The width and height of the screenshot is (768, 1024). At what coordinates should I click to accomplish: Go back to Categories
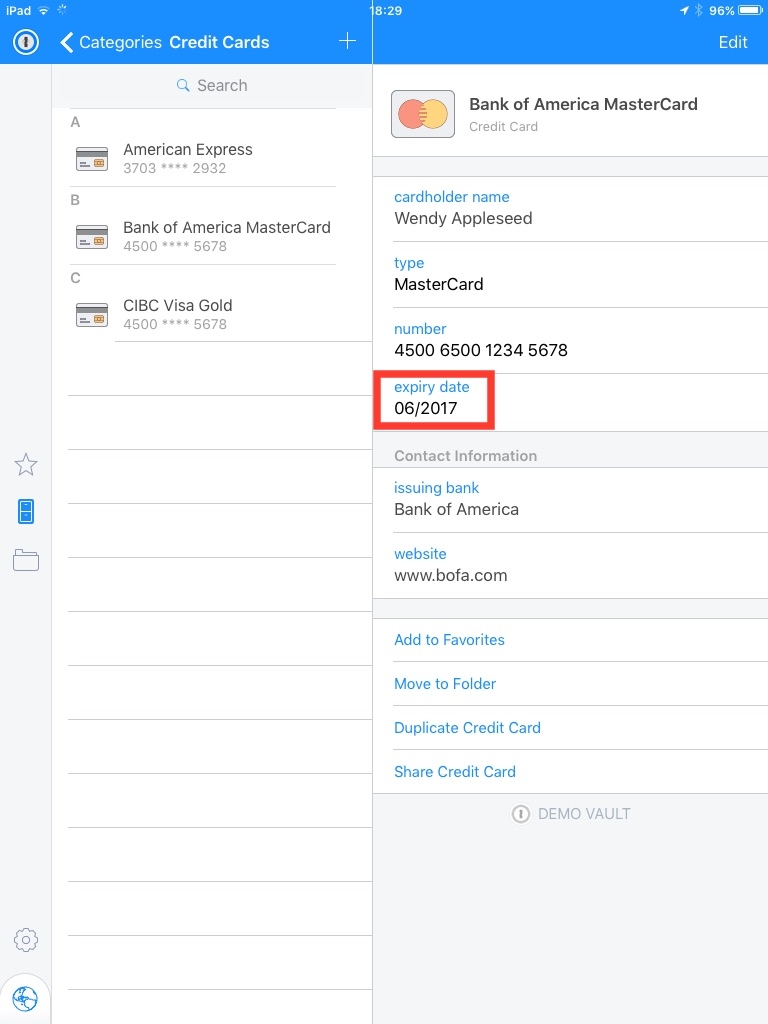point(110,42)
